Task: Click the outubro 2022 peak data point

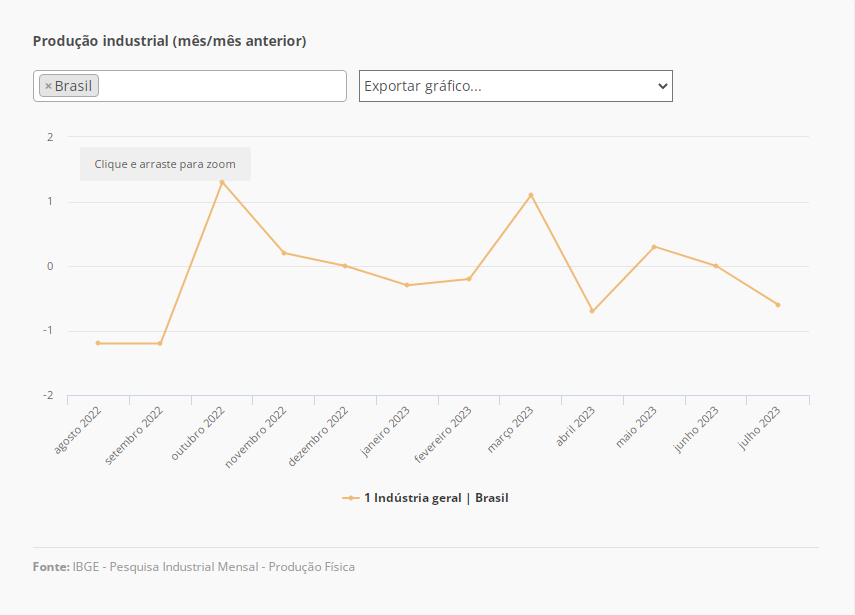Action: point(222,182)
